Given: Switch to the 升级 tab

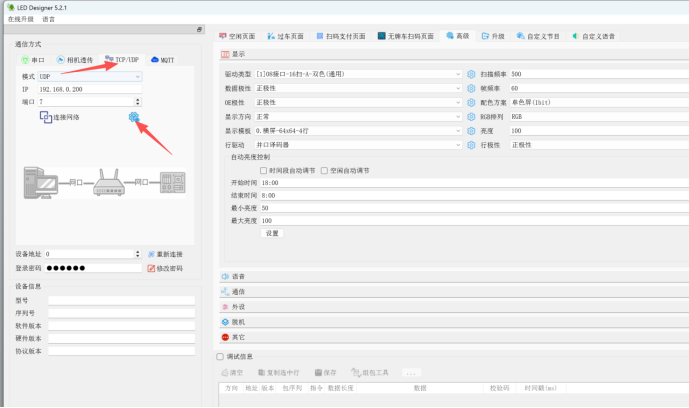Looking at the screenshot, I should (x=493, y=36).
